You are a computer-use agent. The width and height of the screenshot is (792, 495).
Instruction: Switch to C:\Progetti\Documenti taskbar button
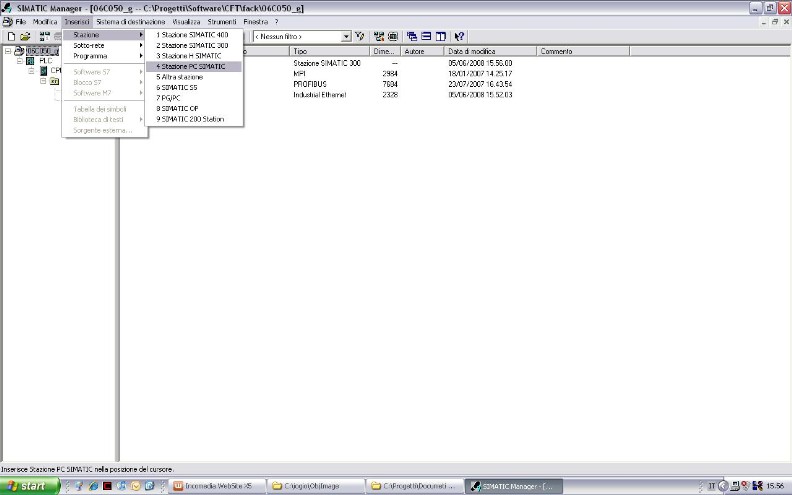(414, 486)
